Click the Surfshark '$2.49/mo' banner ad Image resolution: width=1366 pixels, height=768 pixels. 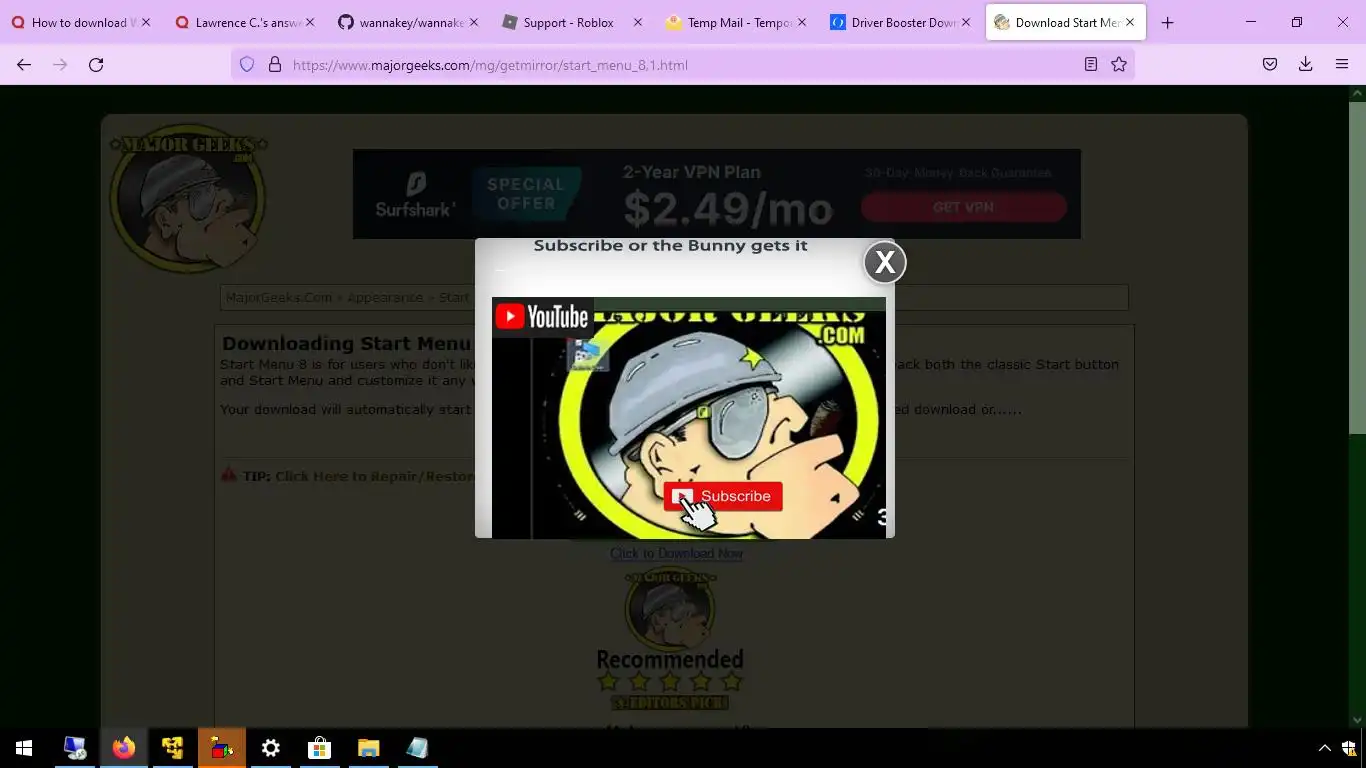pos(717,194)
